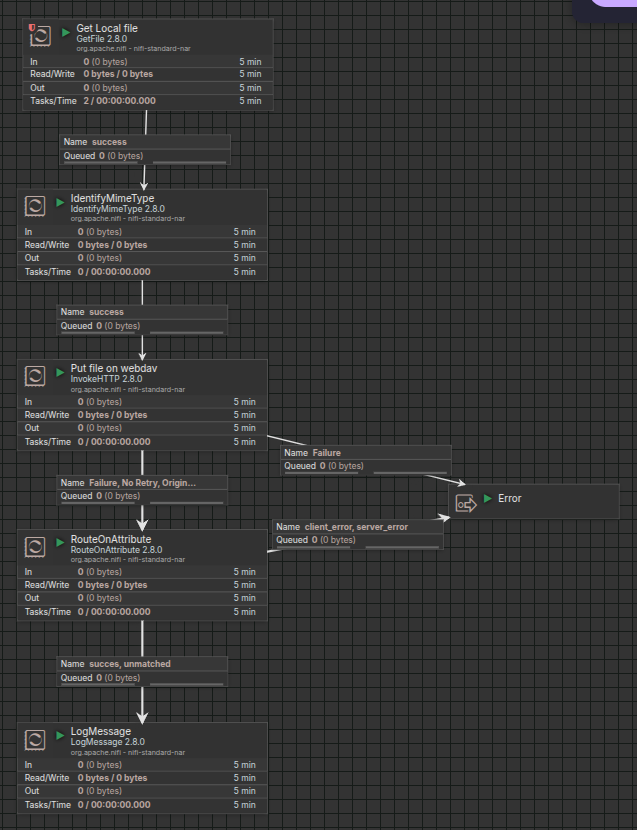Select the success connection below Get Local file
The height and width of the screenshot is (830, 637).
[x=145, y=149]
